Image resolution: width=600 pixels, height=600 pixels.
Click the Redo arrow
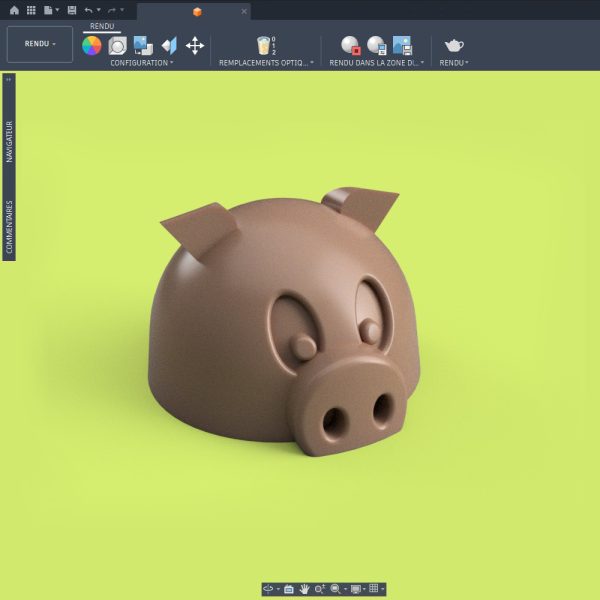click(112, 10)
